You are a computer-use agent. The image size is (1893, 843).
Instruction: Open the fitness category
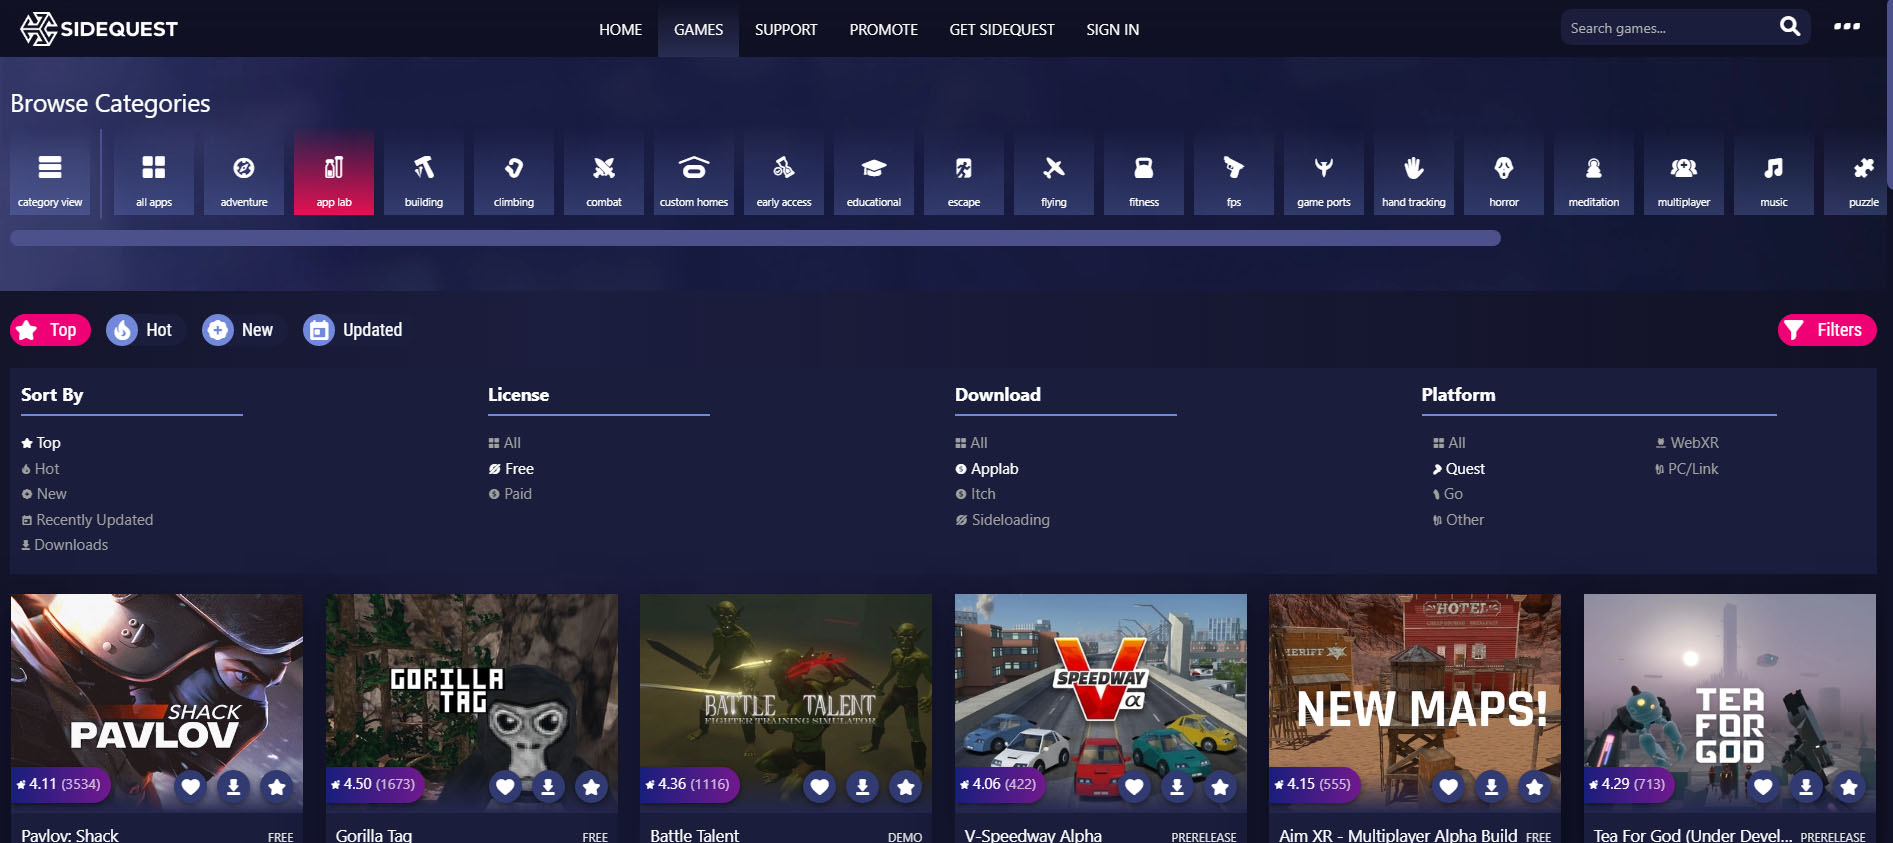pos(1144,173)
